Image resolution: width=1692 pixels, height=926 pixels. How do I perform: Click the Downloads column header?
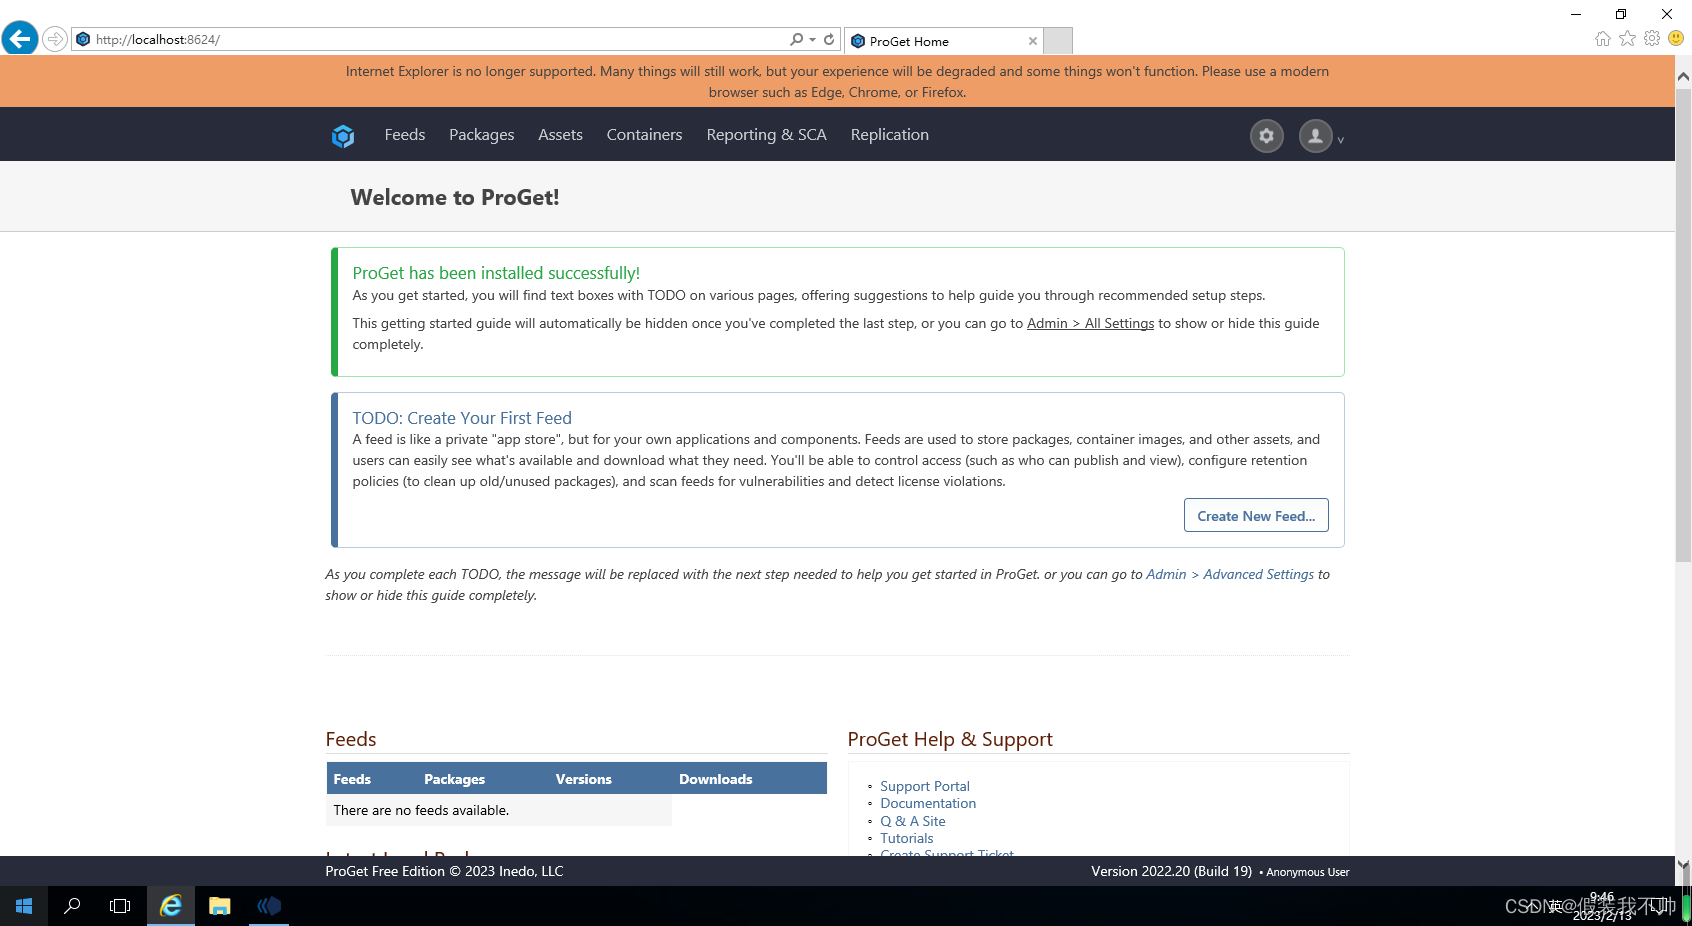point(716,779)
